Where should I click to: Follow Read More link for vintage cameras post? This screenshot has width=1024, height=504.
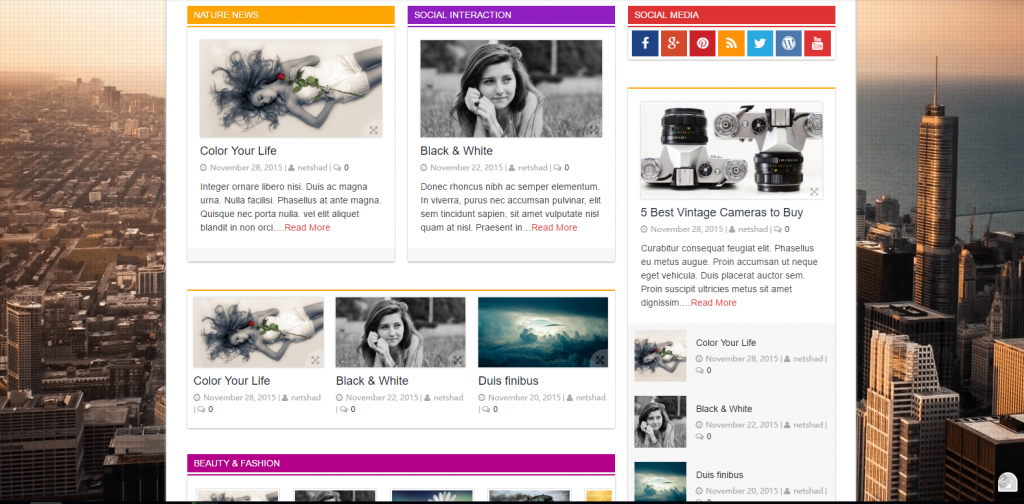click(713, 302)
